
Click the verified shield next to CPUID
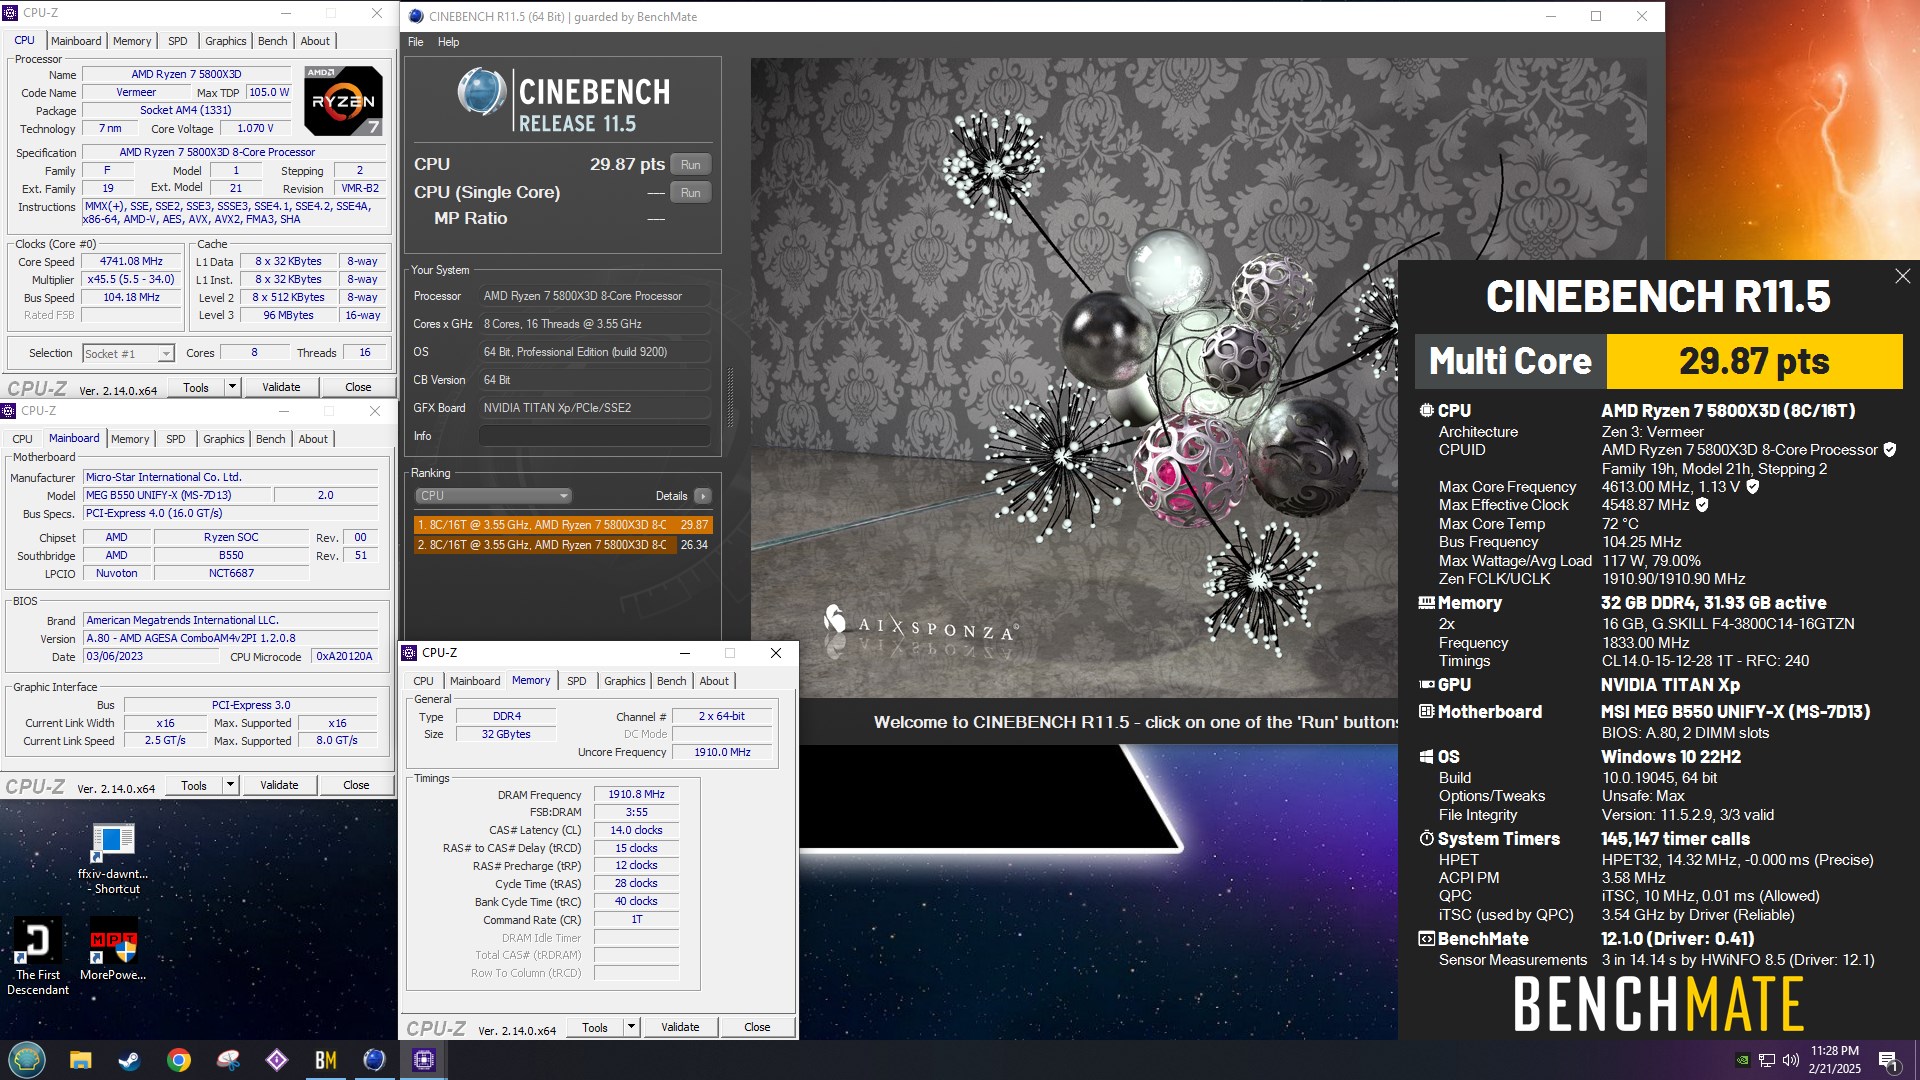[1890, 450]
